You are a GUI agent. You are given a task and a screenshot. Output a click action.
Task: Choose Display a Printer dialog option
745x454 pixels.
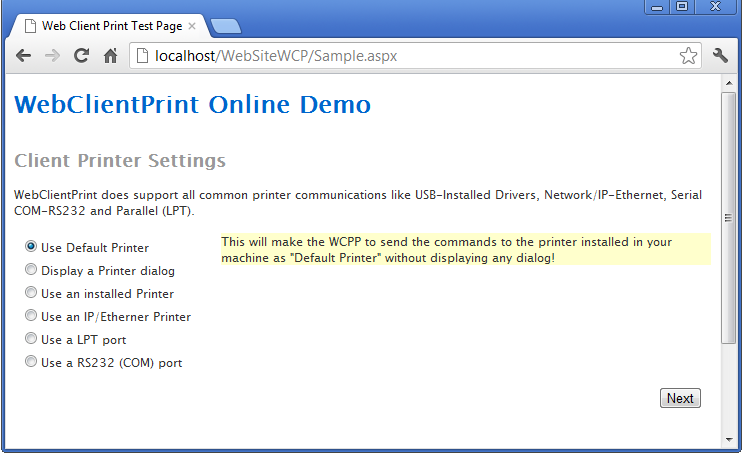[31, 269]
